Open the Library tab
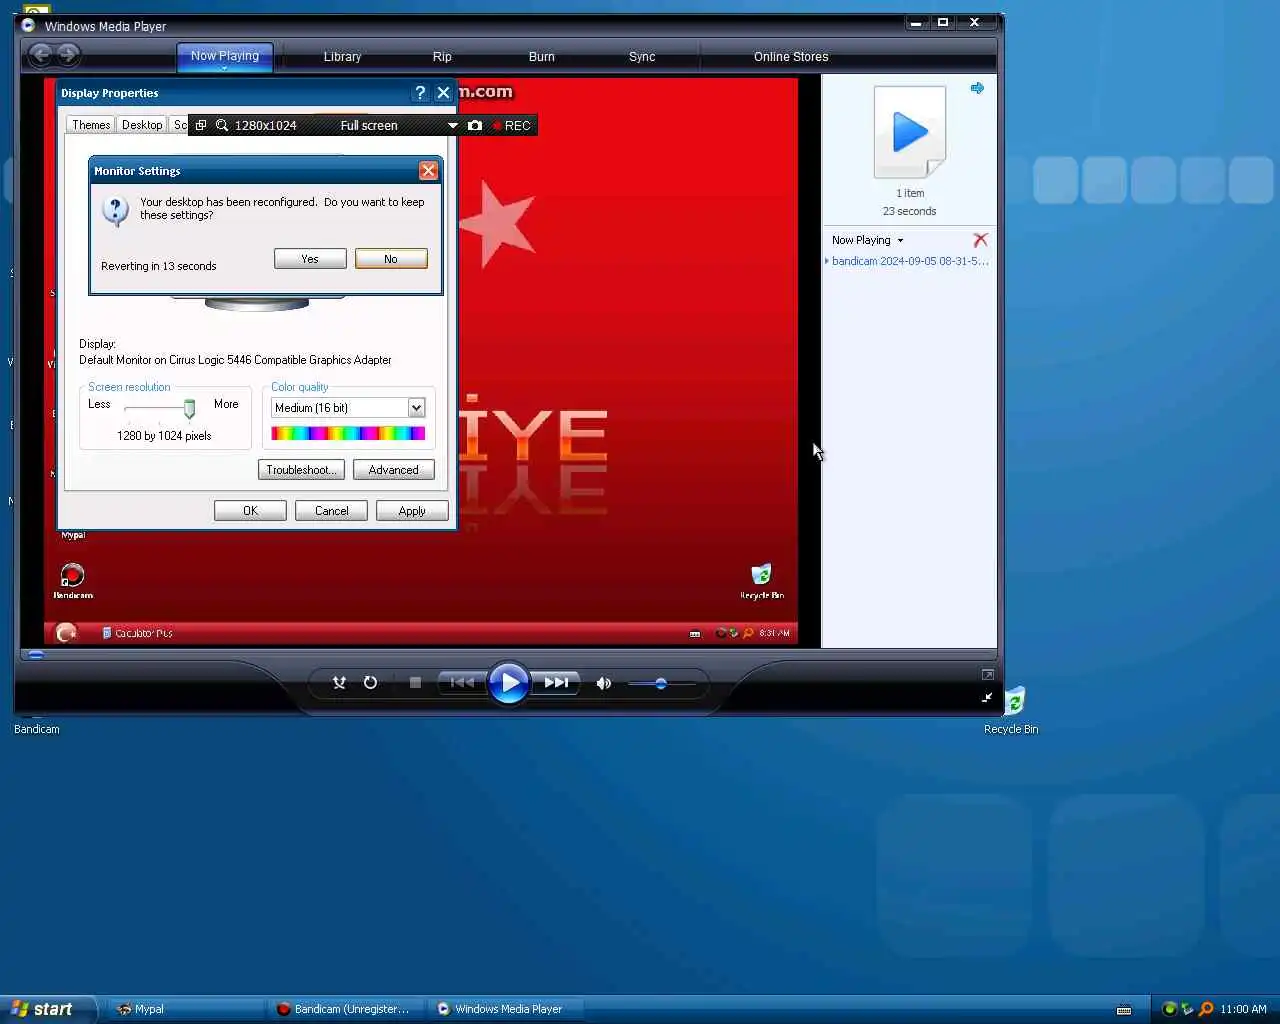This screenshot has height=1024, width=1280. pos(342,57)
